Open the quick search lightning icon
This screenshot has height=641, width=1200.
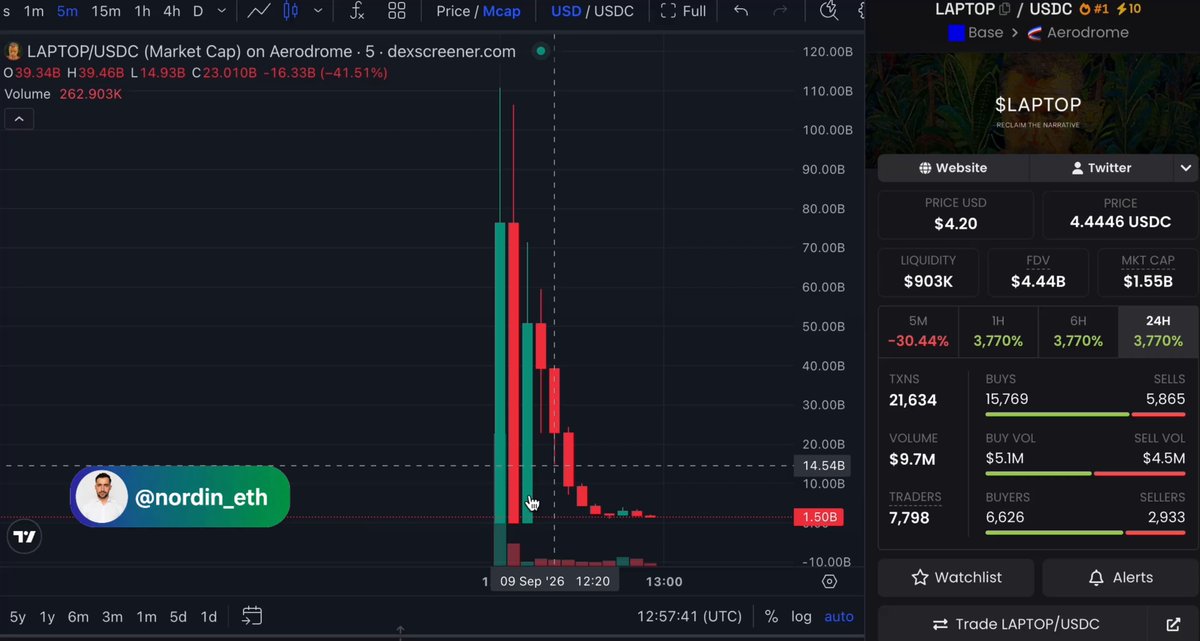[x=828, y=11]
